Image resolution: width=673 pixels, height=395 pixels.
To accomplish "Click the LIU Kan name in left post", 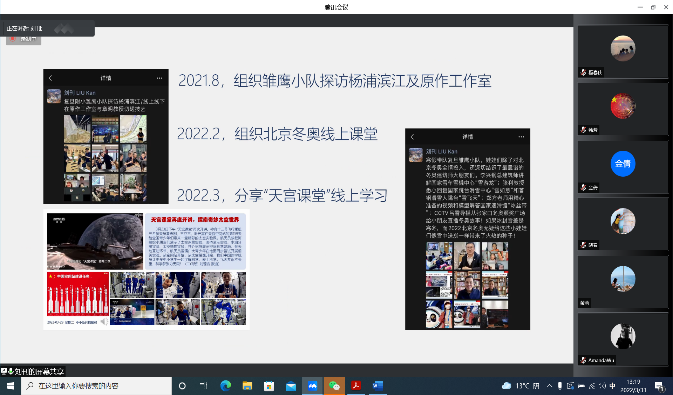I will [x=79, y=92].
